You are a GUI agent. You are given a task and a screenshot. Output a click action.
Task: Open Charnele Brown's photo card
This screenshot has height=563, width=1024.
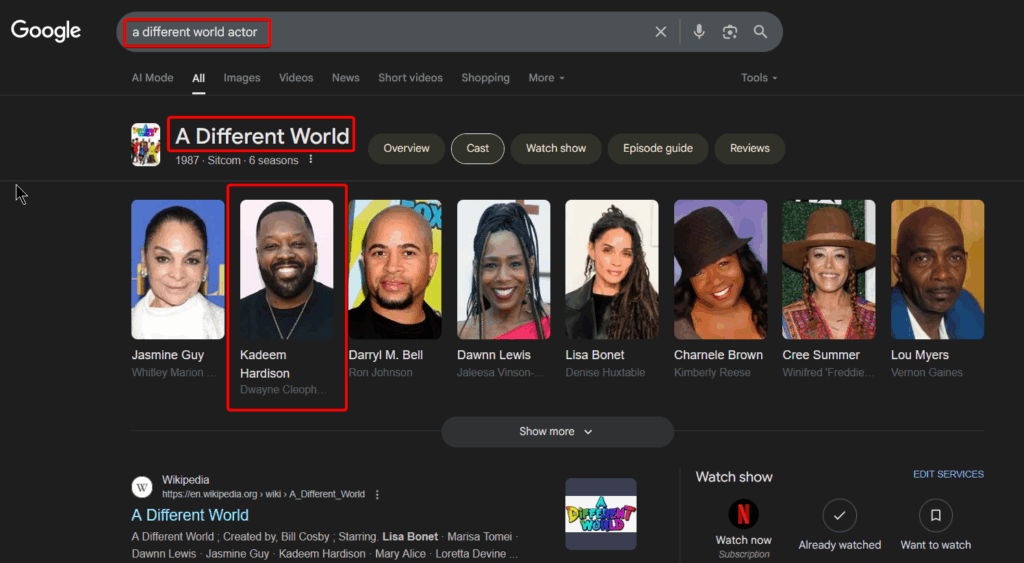(x=720, y=269)
